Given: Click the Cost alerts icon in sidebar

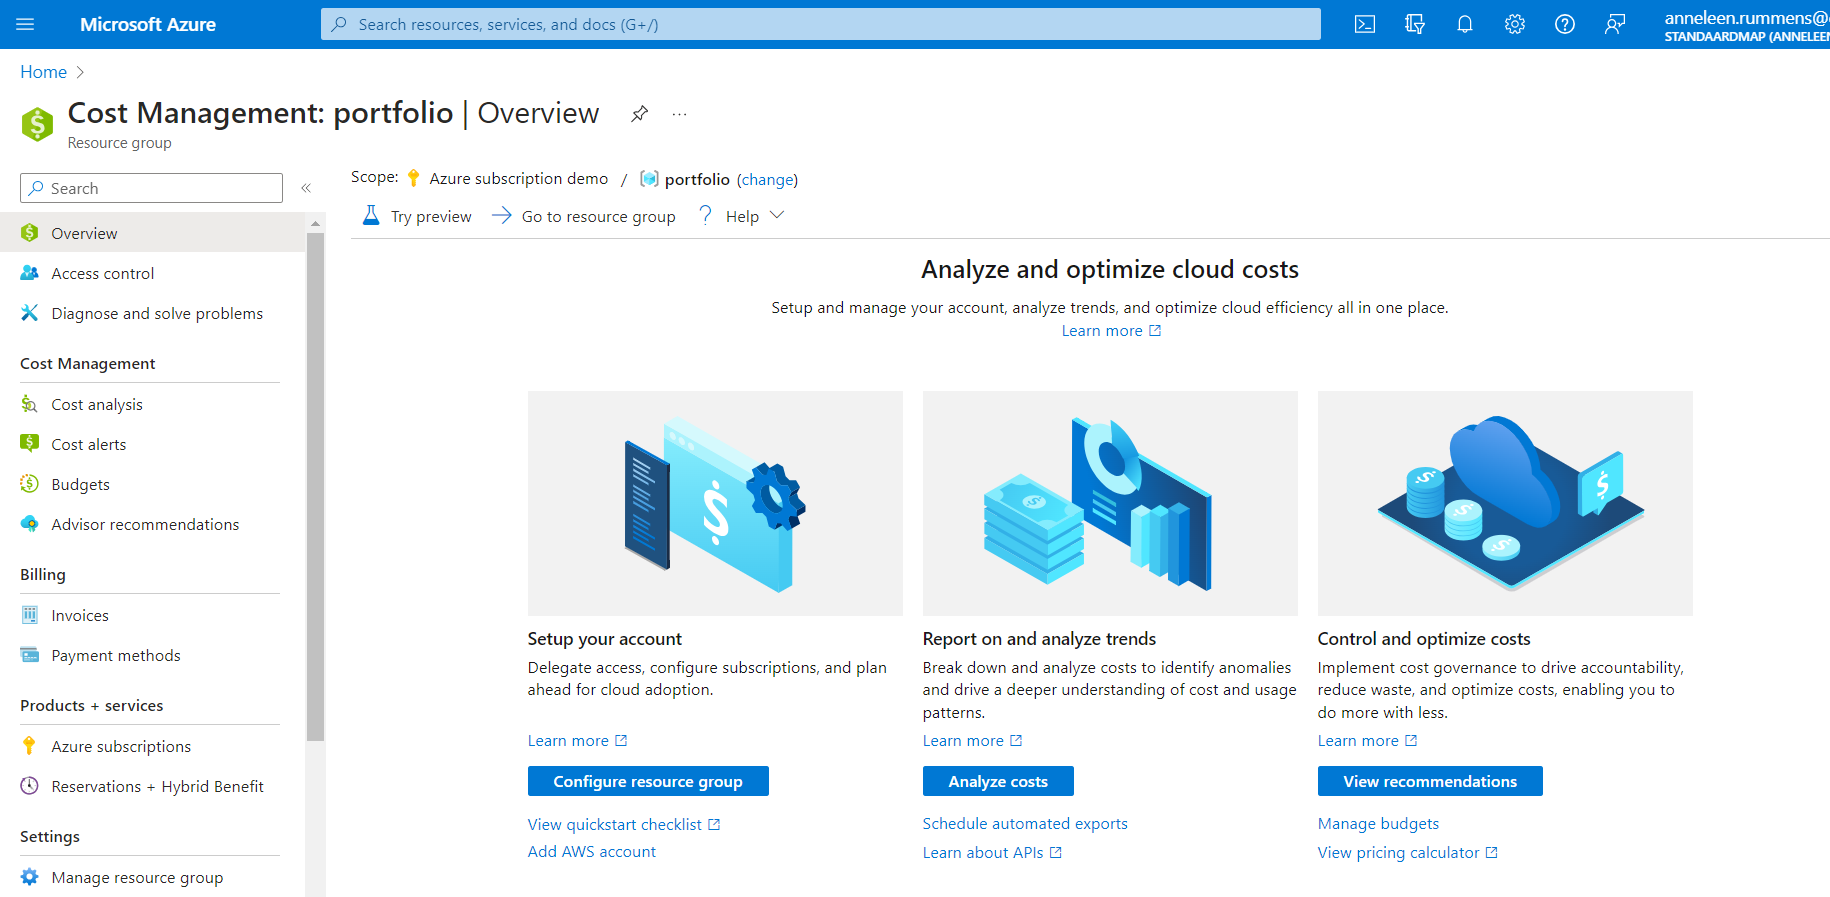Looking at the screenshot, I should (30, 444).
